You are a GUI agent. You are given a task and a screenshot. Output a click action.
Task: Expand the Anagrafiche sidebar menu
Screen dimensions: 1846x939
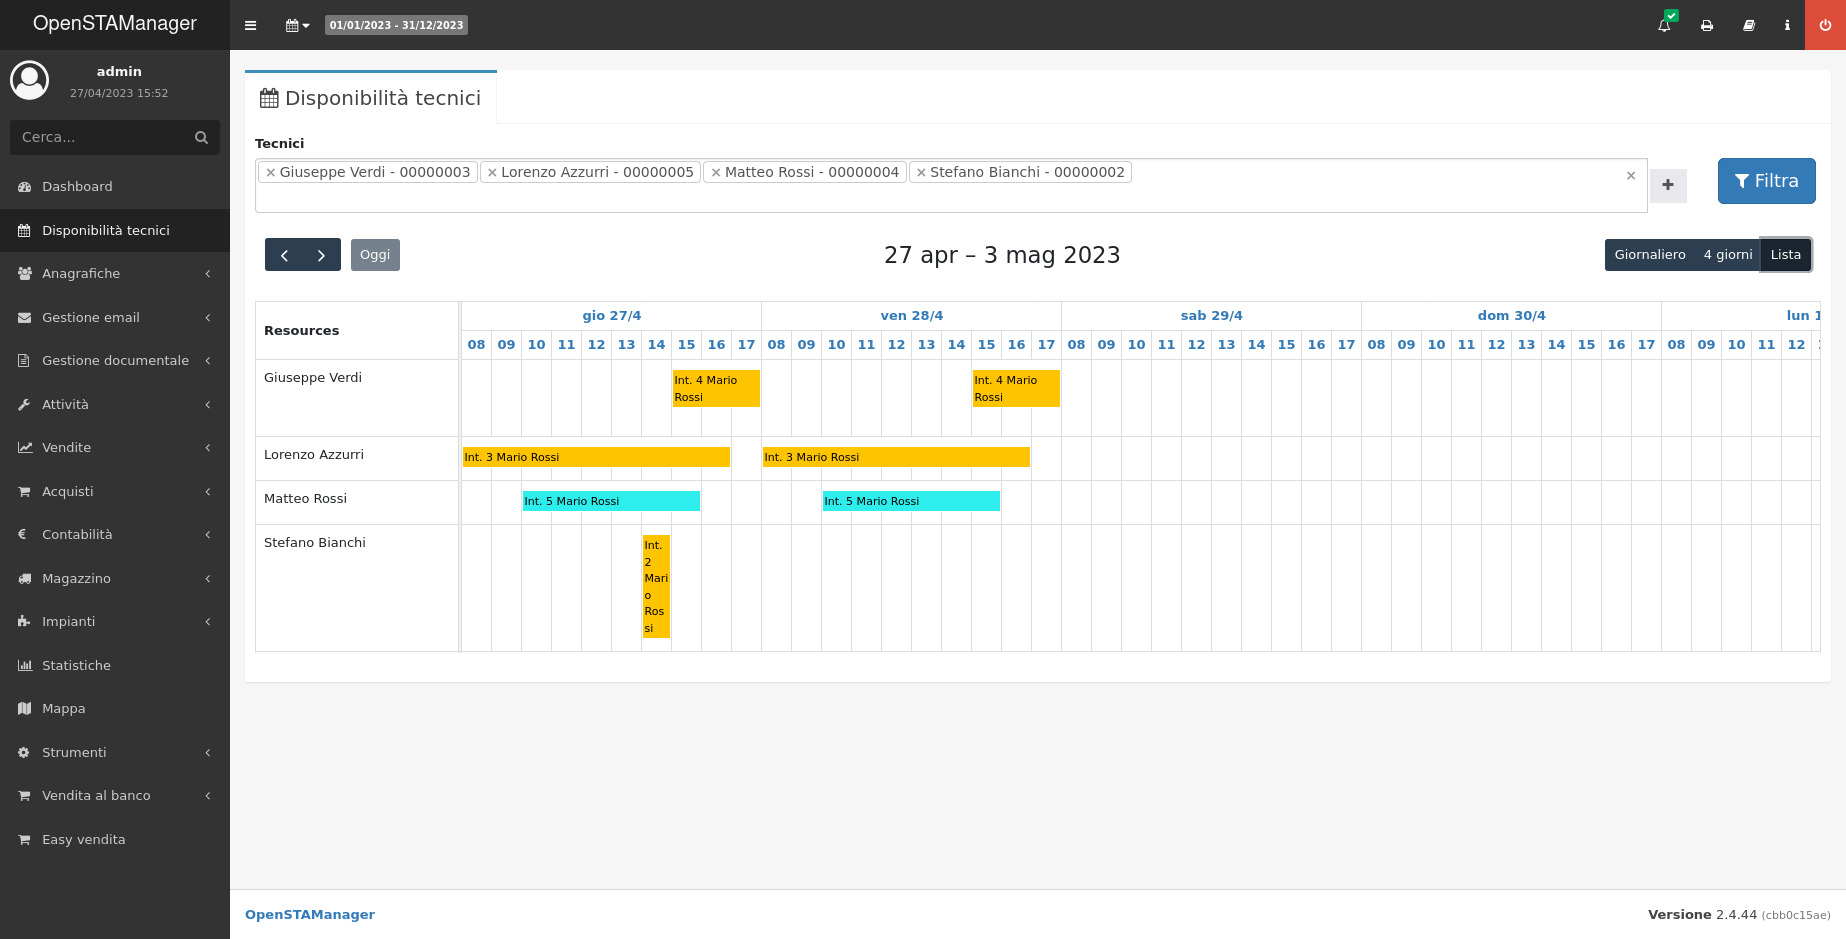coord(115,274)
